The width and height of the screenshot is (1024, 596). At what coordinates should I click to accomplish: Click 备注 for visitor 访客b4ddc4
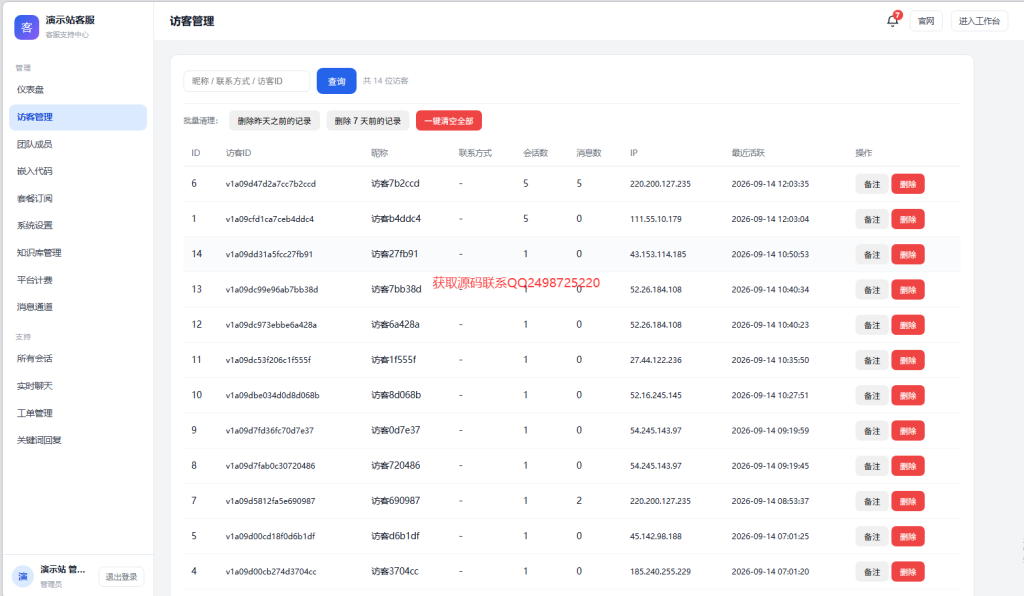(872, 219)
